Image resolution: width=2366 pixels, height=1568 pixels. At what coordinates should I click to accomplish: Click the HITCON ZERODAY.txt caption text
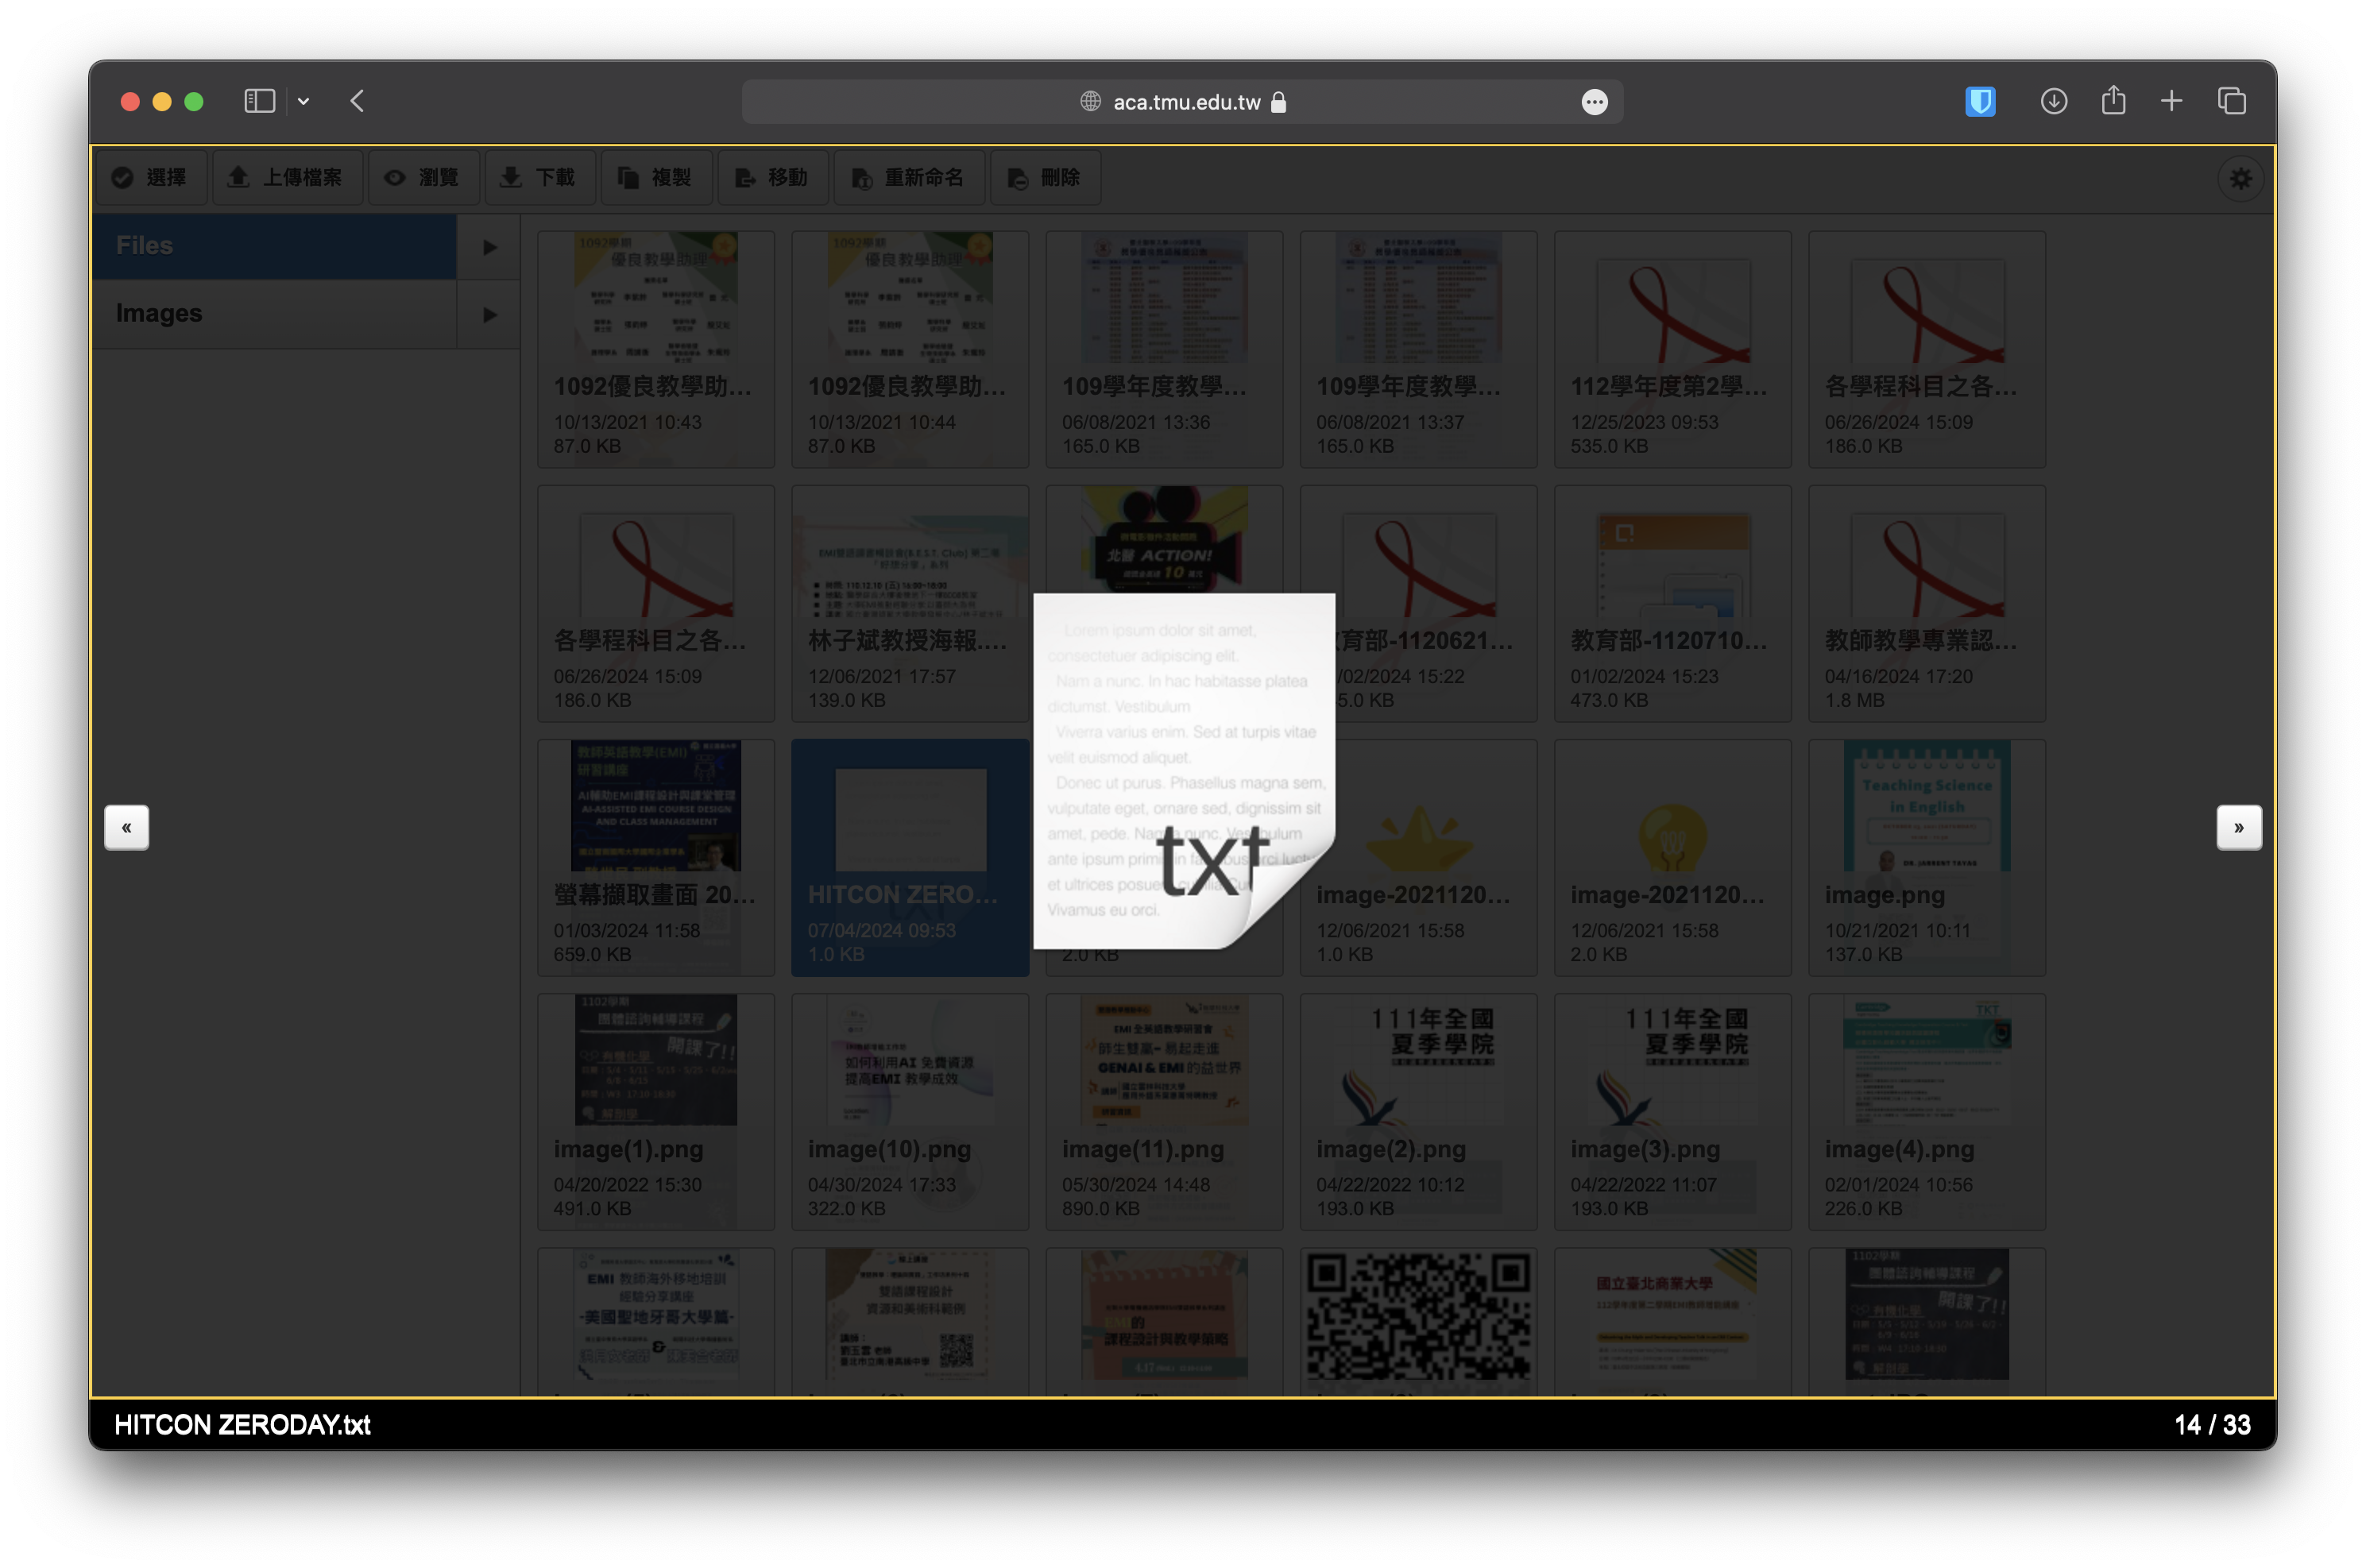point(242,1425)
